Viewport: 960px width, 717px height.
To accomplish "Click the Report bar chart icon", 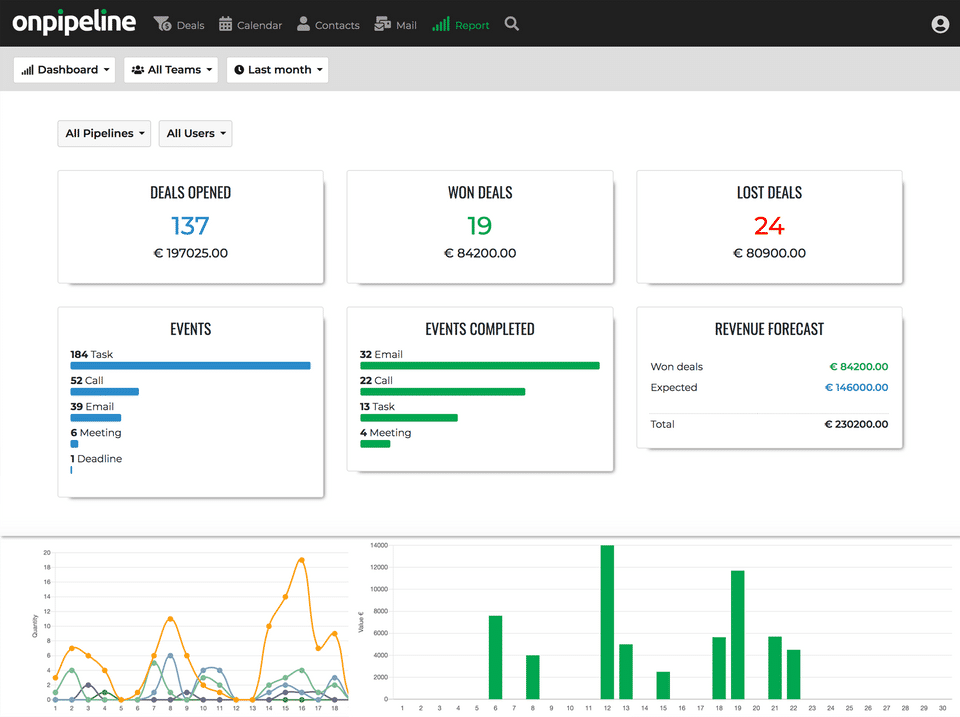I will coord(441,24).
